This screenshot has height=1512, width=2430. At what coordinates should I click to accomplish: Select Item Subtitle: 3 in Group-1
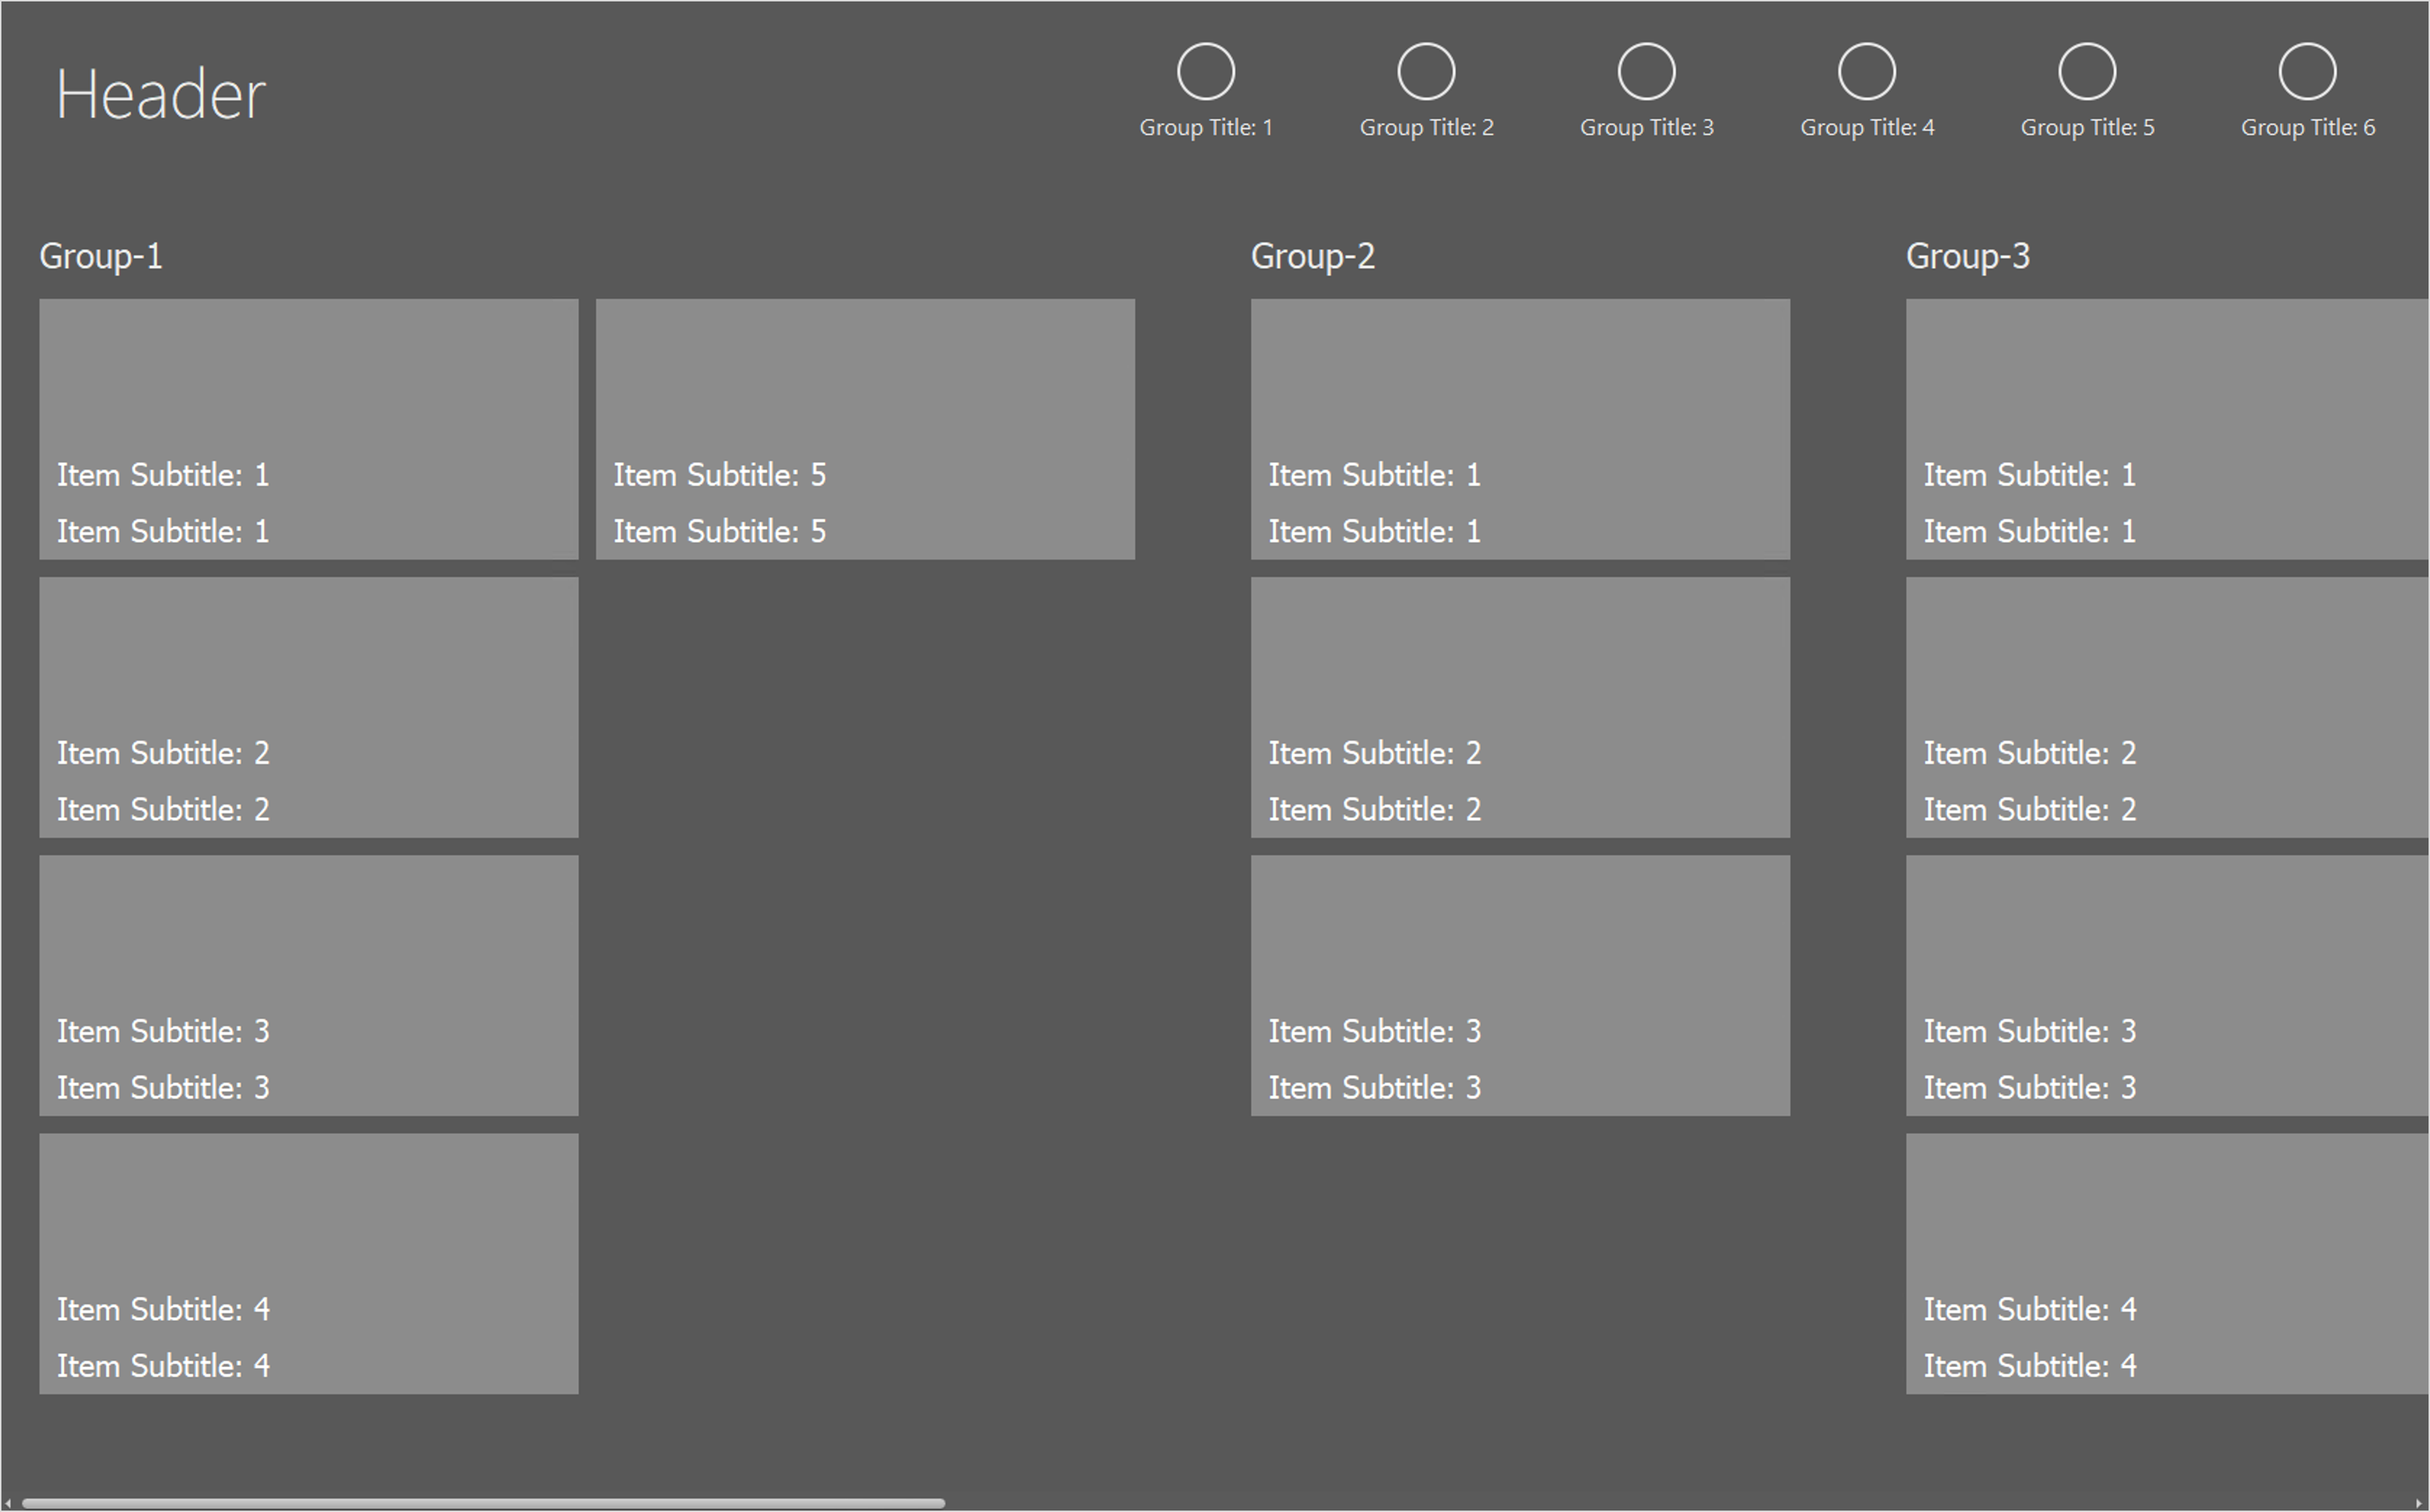point(308,984)
